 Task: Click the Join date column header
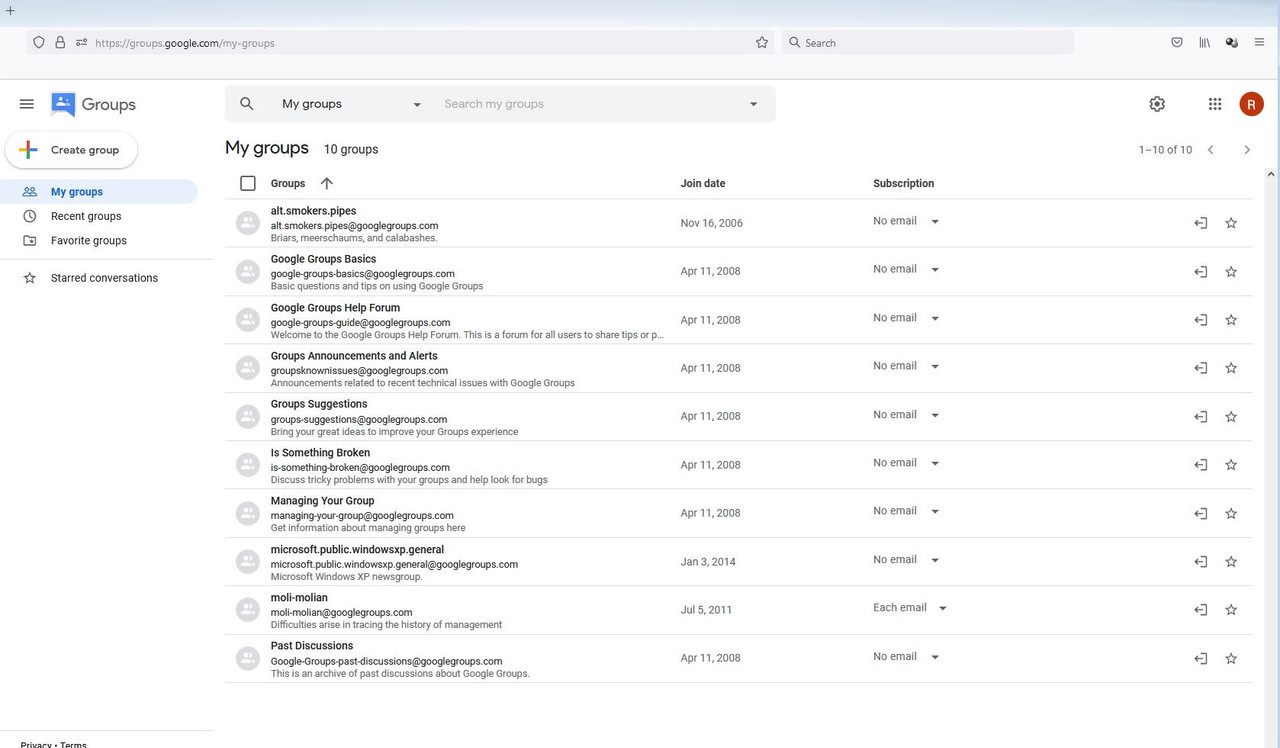click(703, 184)
